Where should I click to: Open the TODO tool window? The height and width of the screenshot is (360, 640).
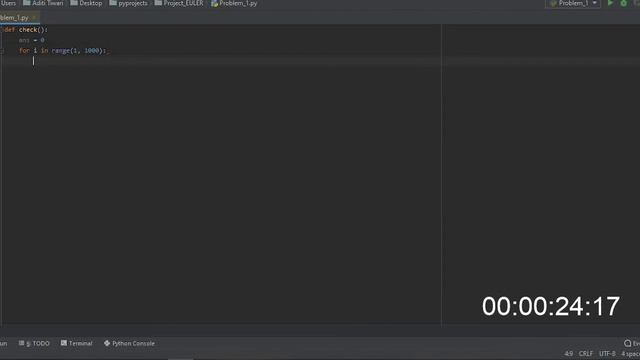(34, 343)
